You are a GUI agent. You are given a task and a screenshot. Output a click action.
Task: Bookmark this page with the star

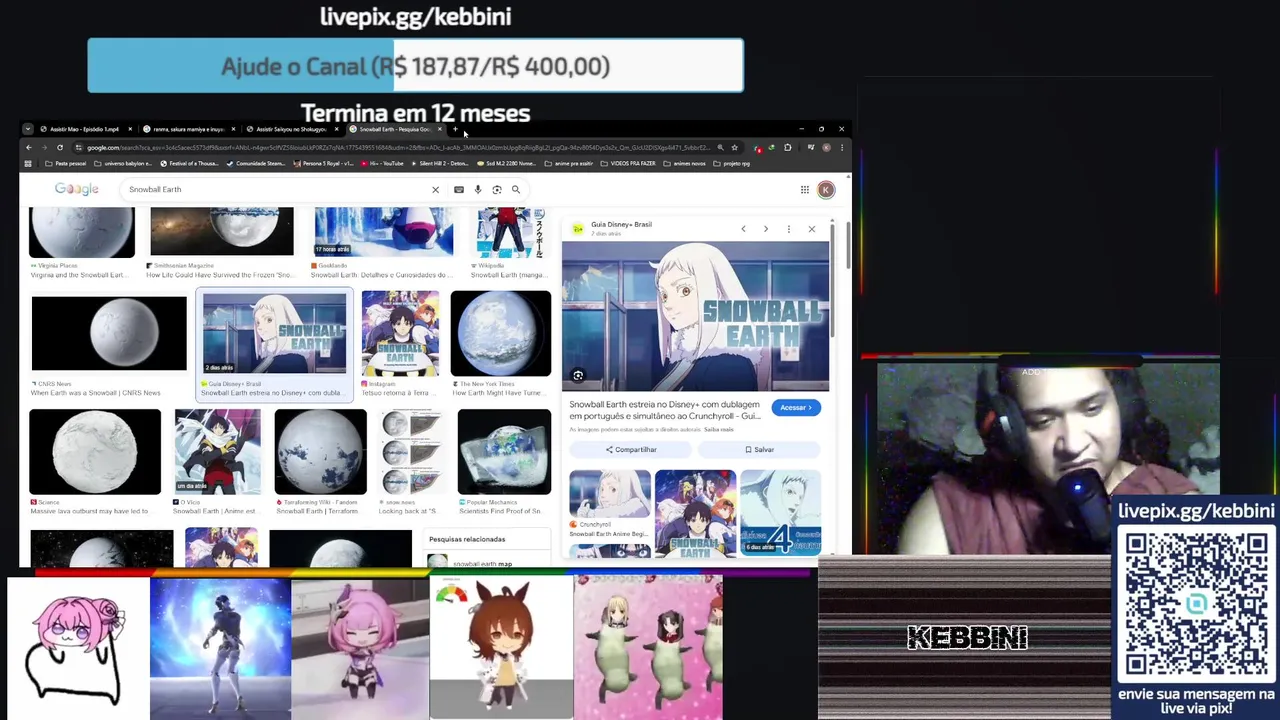(x=734, y=148)
